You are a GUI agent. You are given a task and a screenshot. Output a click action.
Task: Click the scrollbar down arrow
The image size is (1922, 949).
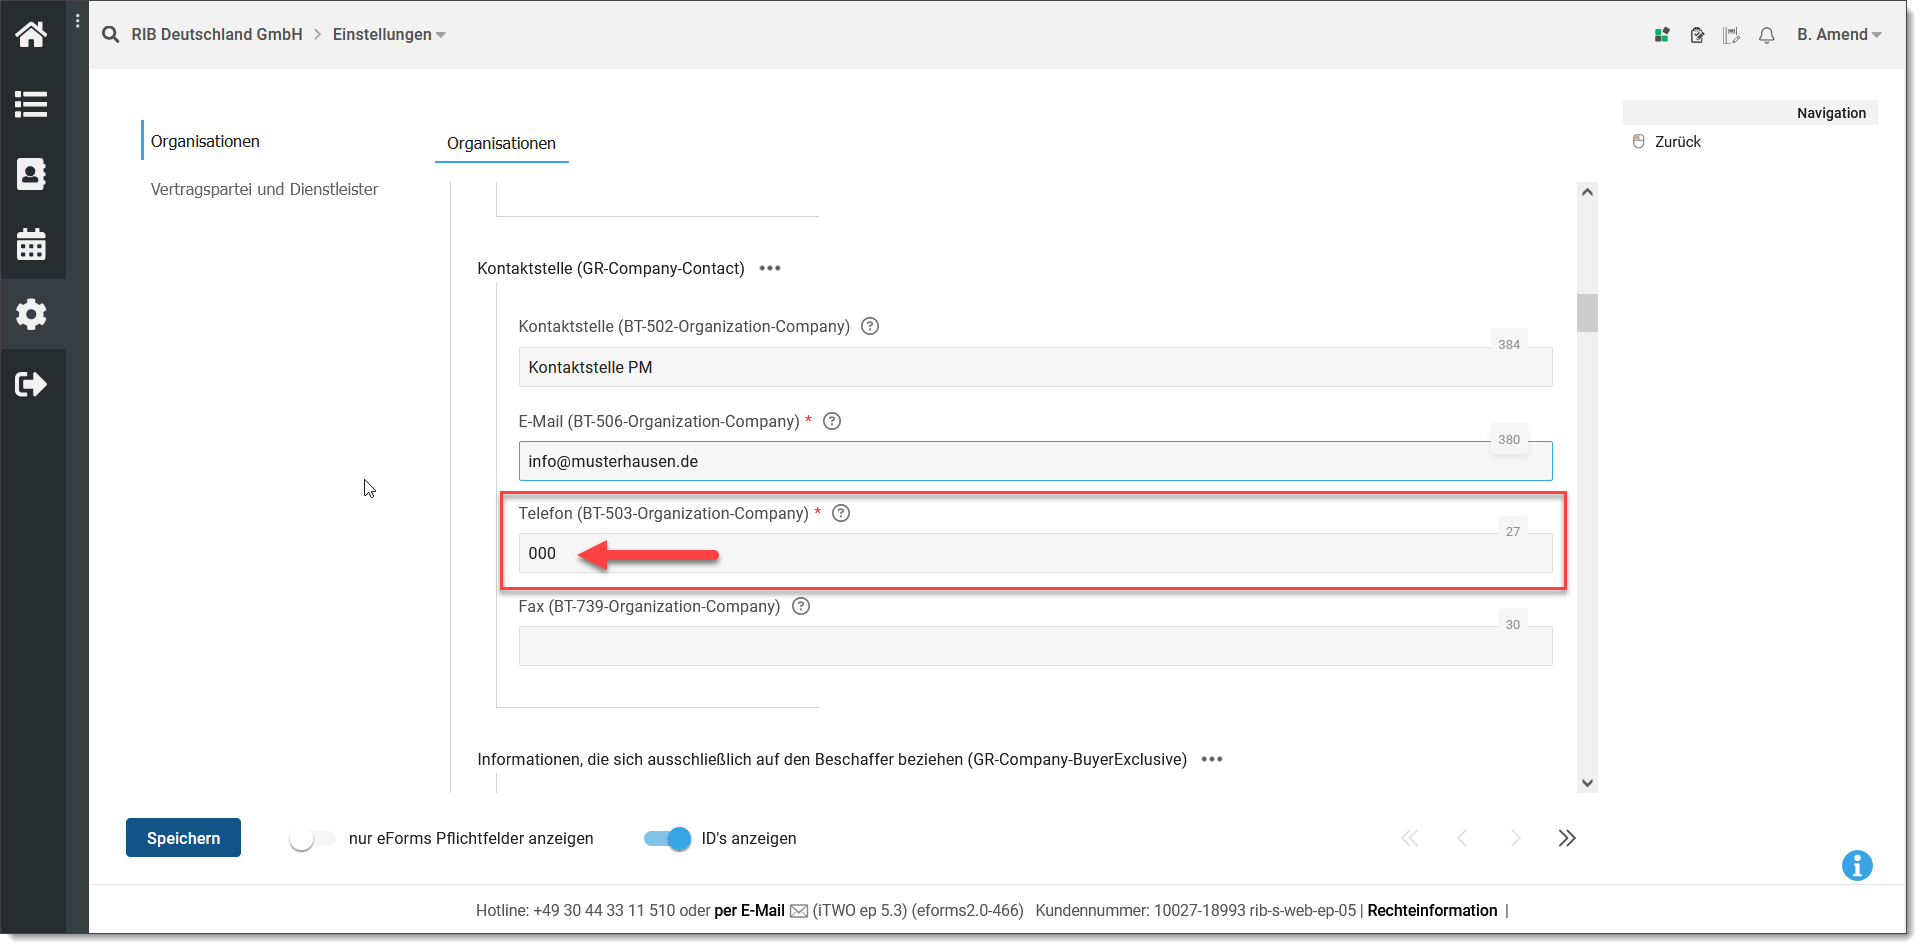pyautogui.click(x=1587, y=783)
